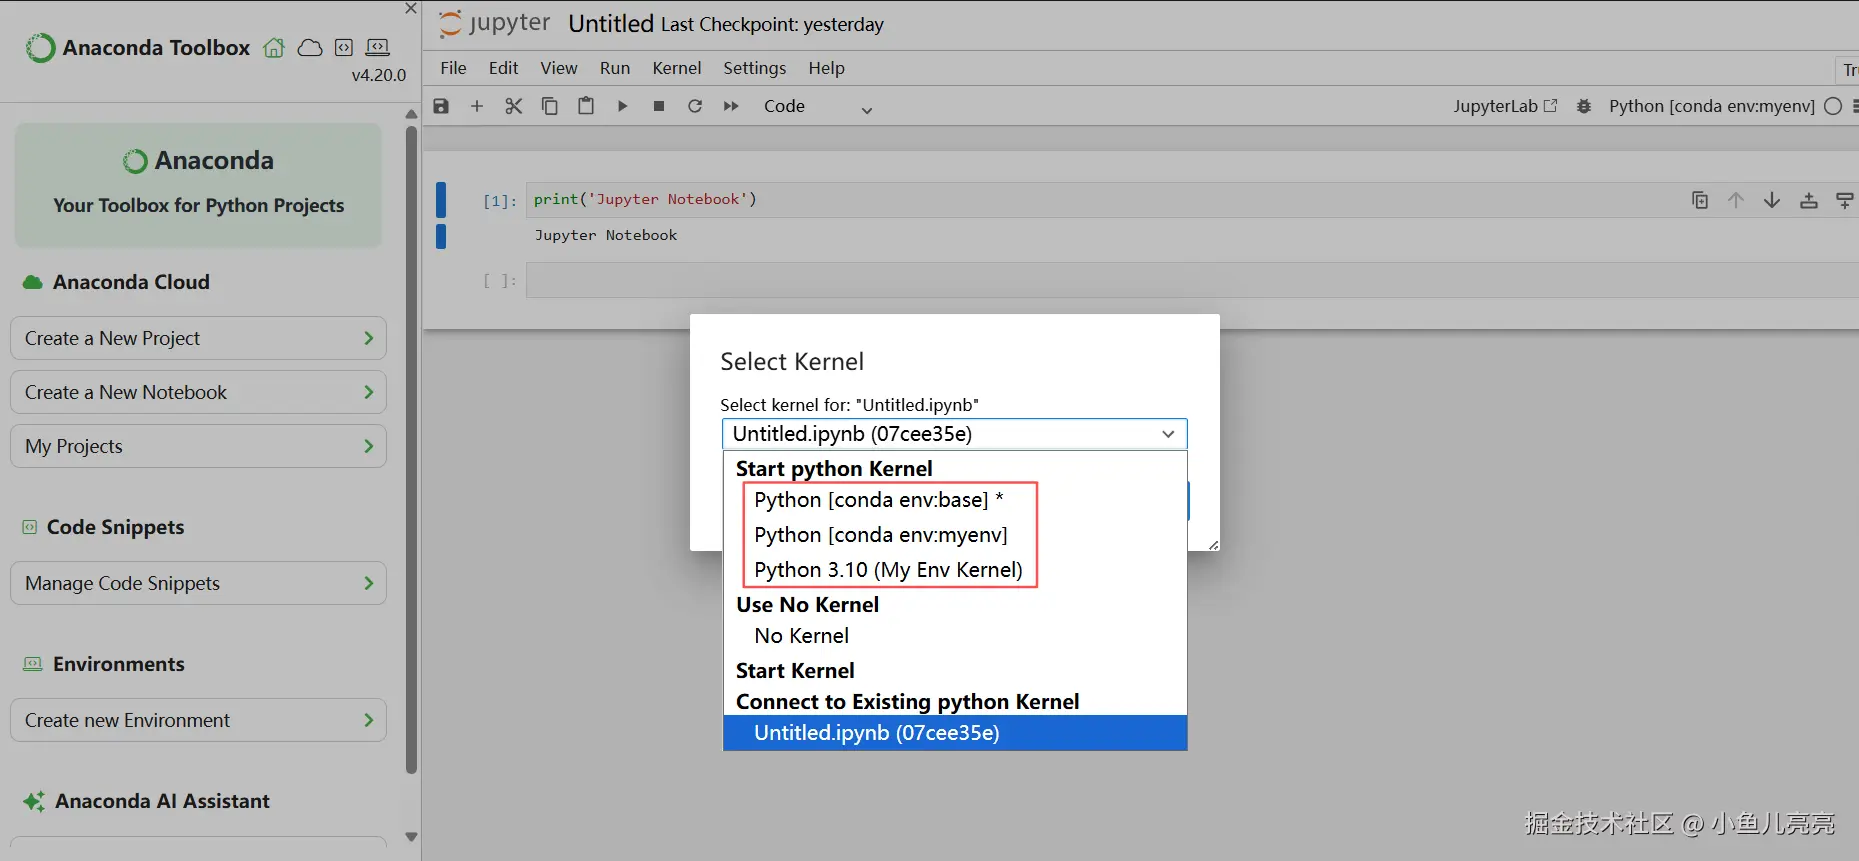1859x861 pixels.
Task: Select the No Kernel option
Action: (801, 636)
